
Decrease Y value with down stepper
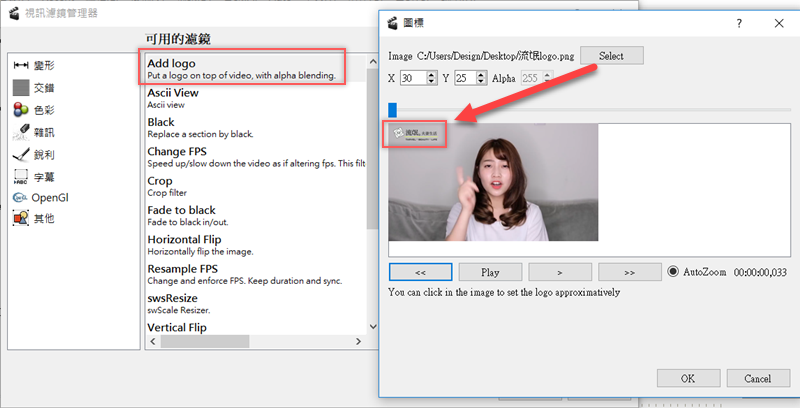click(x=482, y=82)
